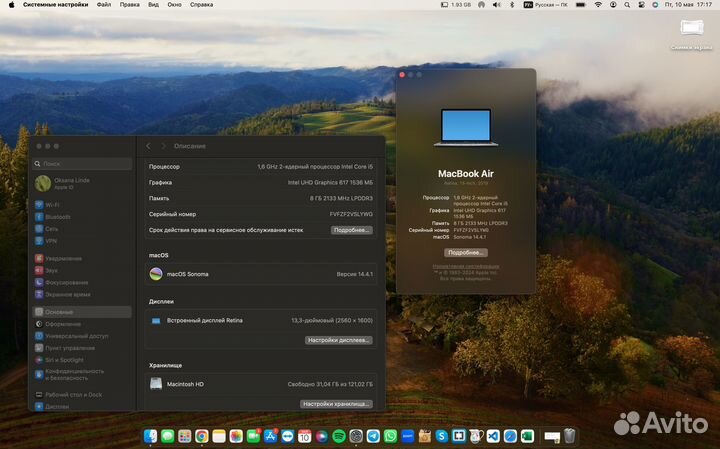Open Spotlight search in menu bar
Viewport: 720px width, 449px height.
(627, 5)
